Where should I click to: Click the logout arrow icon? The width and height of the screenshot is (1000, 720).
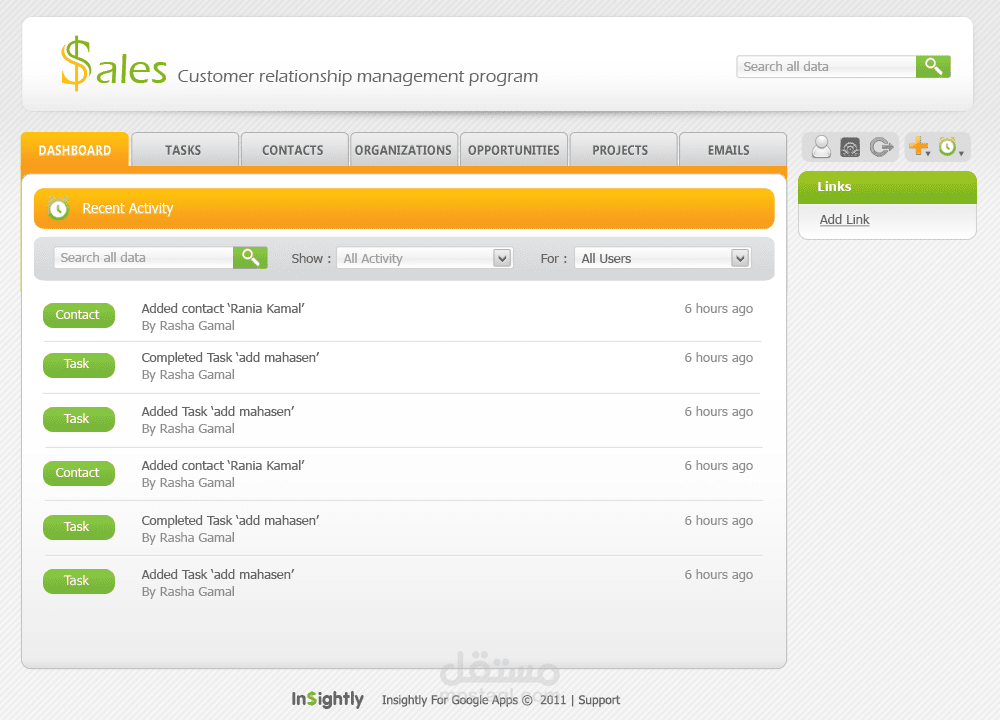click(x=881, y=147)
